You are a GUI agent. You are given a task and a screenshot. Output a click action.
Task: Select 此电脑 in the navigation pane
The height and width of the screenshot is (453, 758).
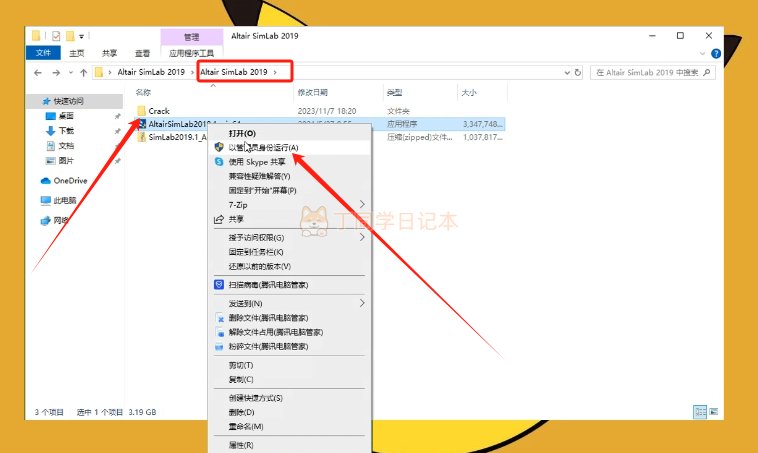(66, 200)
